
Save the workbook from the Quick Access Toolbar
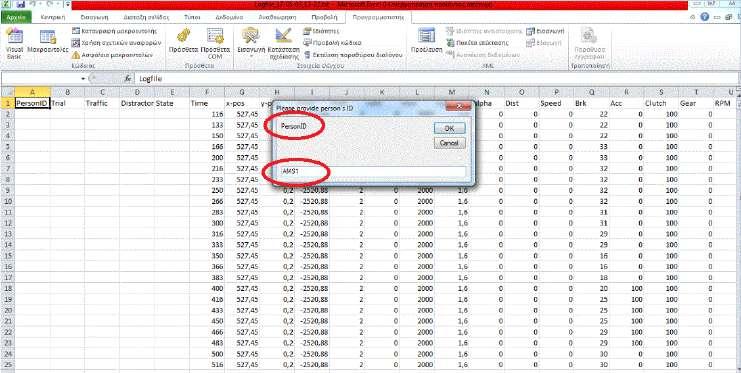[20, 5]
